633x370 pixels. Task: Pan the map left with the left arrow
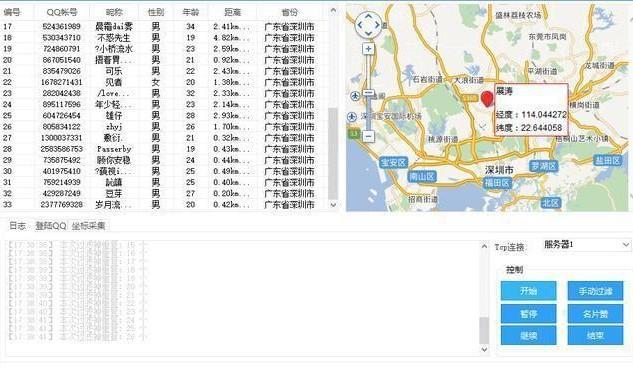coord(360,25)
